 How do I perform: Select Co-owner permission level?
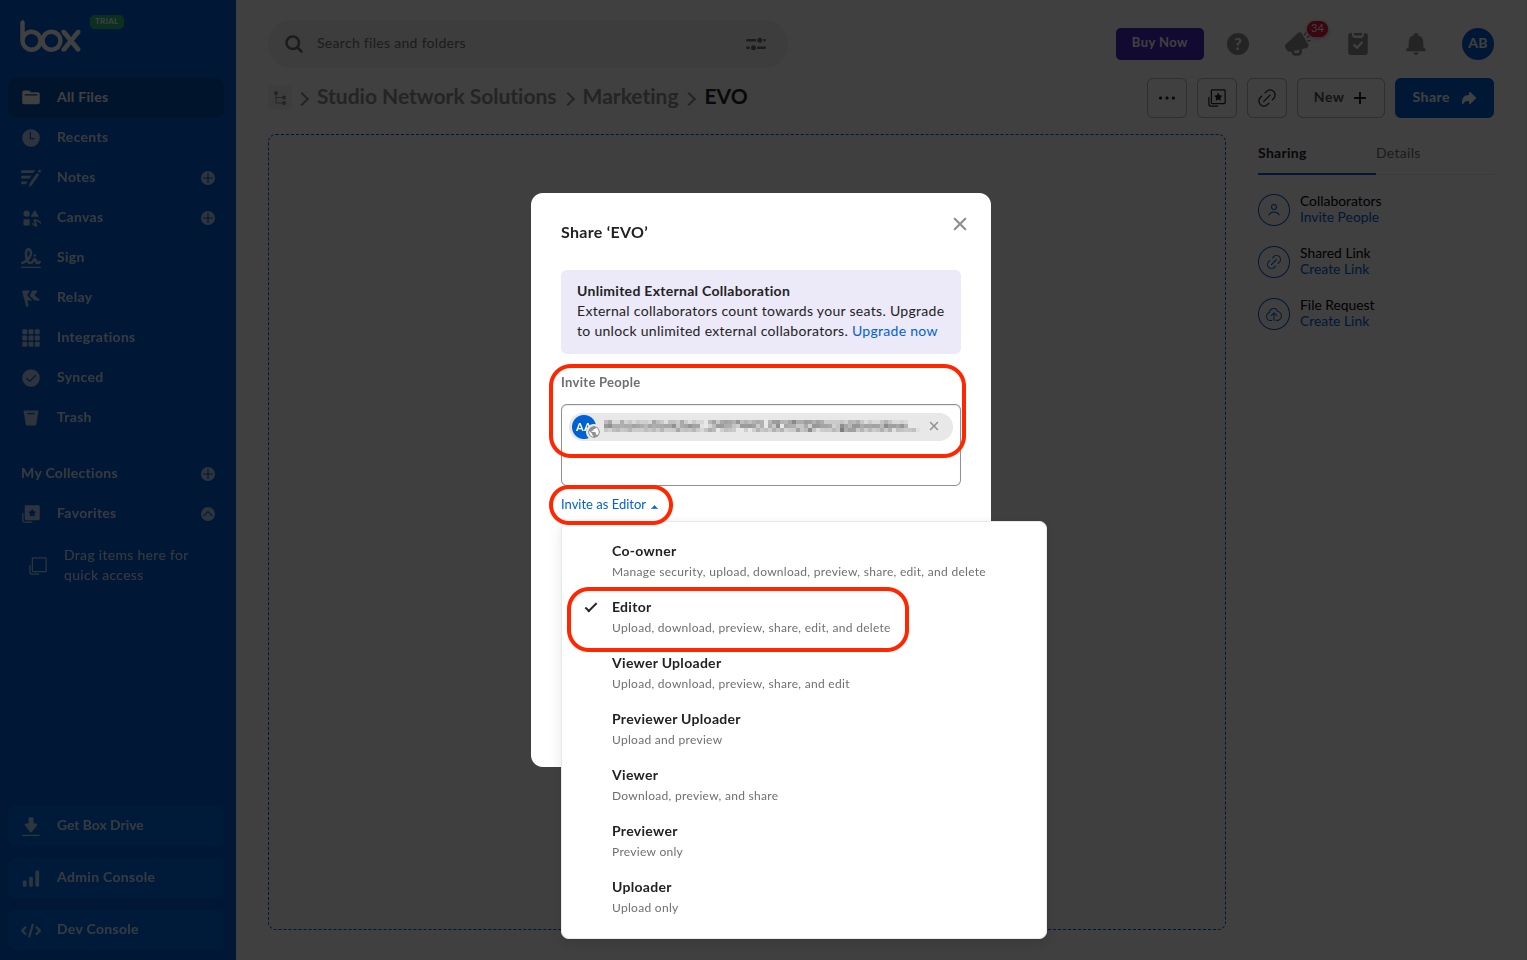[x=804, y=561]
